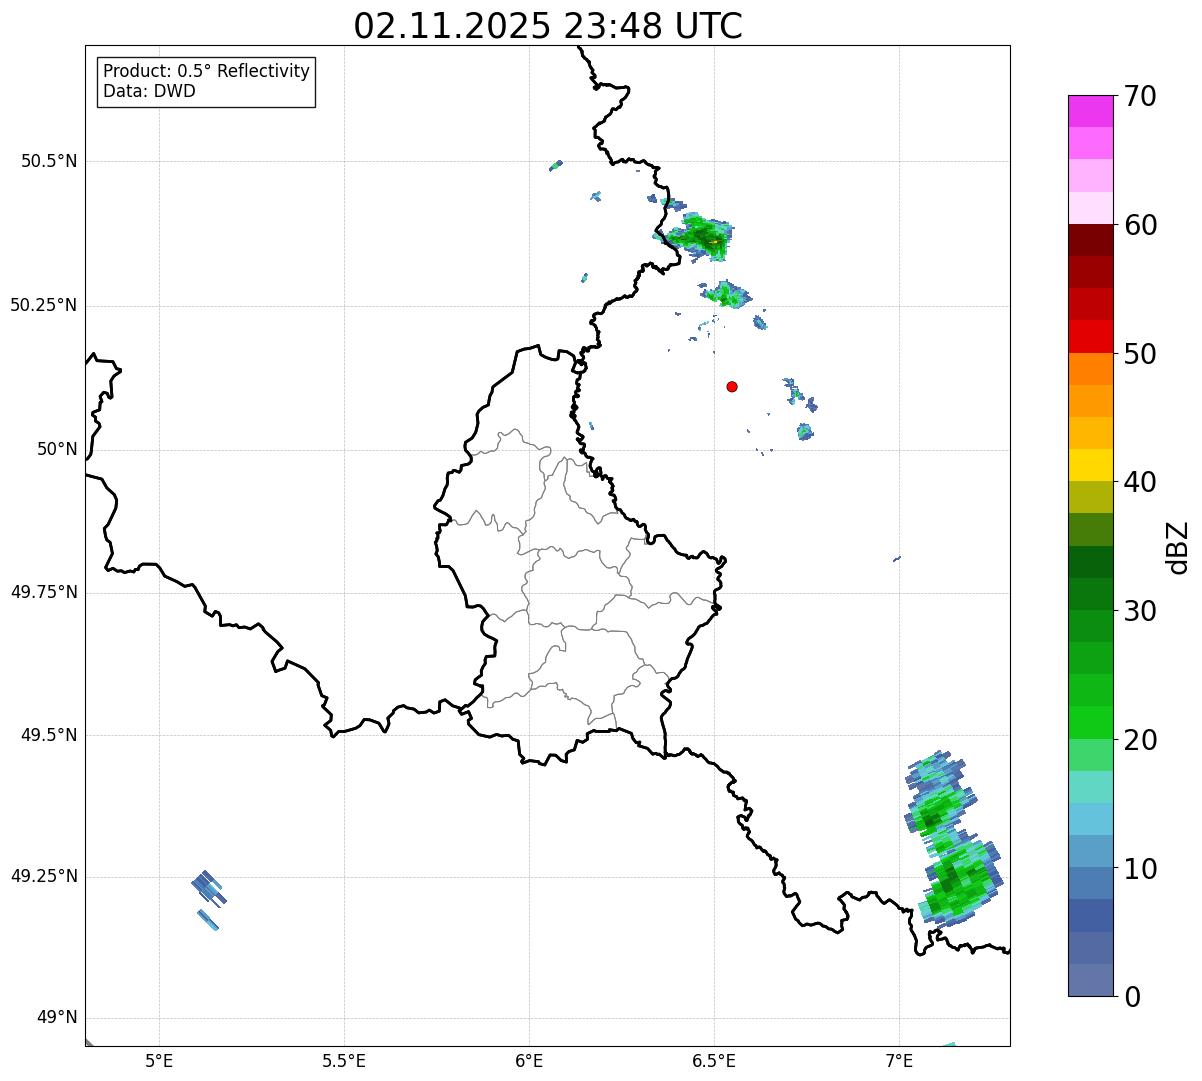Click the 6°E longitude label
Viewport: 1202px width, 1081px height.
(x=529, y=1060)
